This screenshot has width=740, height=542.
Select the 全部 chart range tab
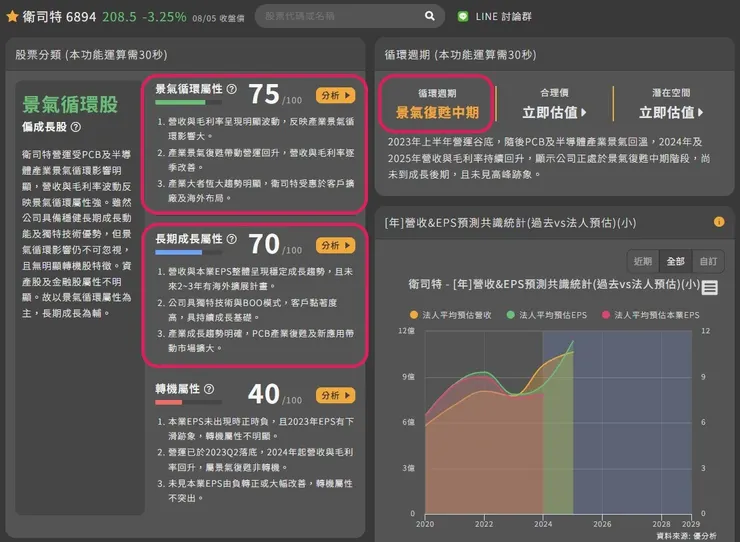(675, 261)
